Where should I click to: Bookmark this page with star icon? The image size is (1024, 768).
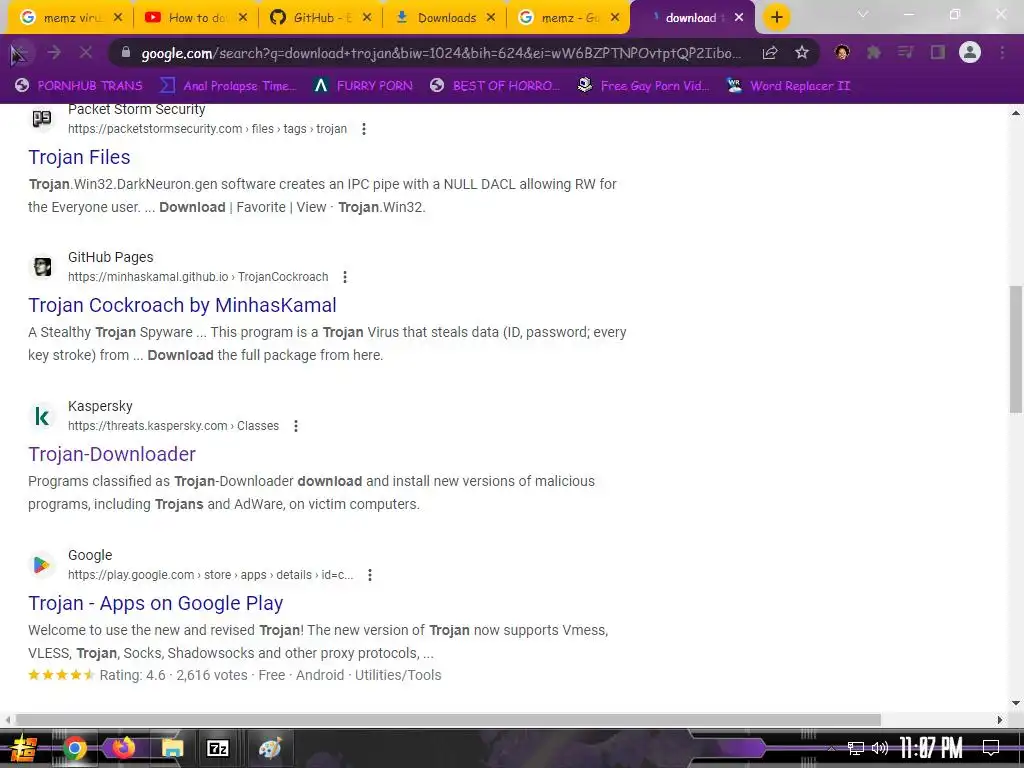click(x=802, y=53)
